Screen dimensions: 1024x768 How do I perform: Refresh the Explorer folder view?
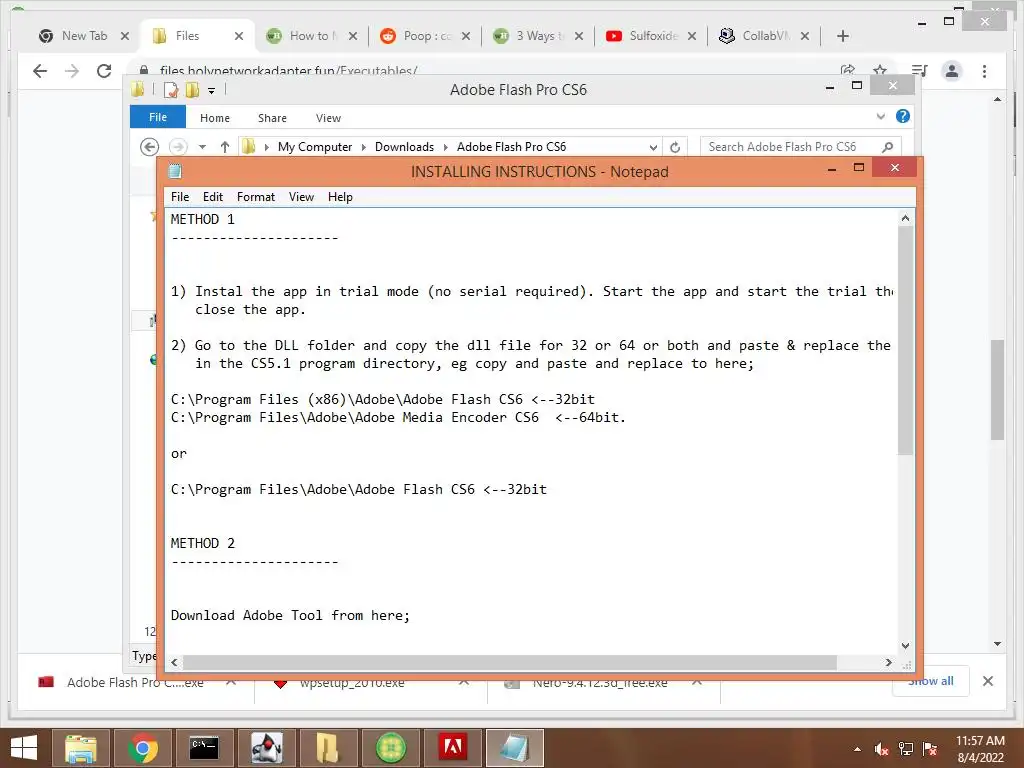pyautogui.click(x=675, y=148)
